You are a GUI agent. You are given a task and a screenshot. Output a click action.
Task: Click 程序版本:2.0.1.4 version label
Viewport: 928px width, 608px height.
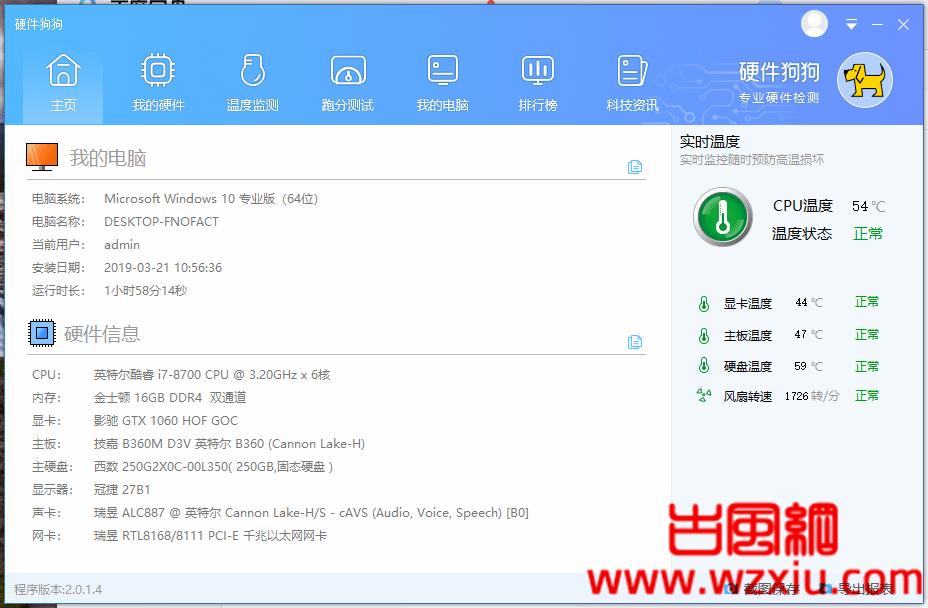58,590
